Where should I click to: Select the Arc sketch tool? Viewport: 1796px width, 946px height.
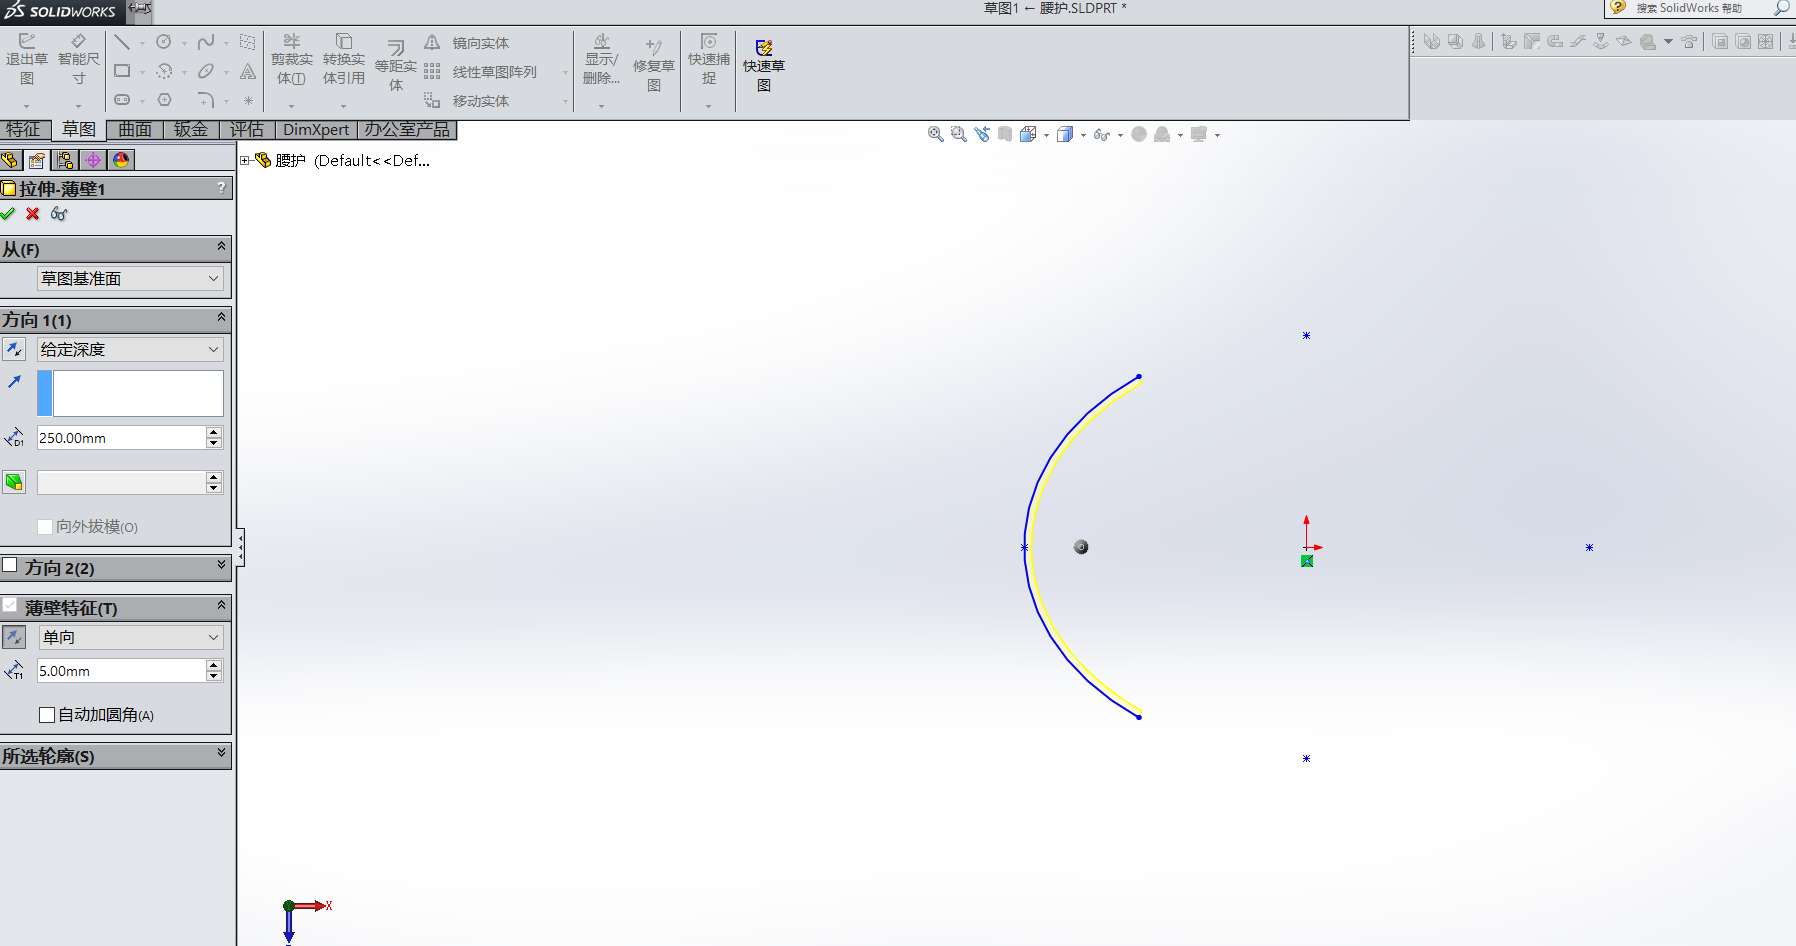click(164, 71)
